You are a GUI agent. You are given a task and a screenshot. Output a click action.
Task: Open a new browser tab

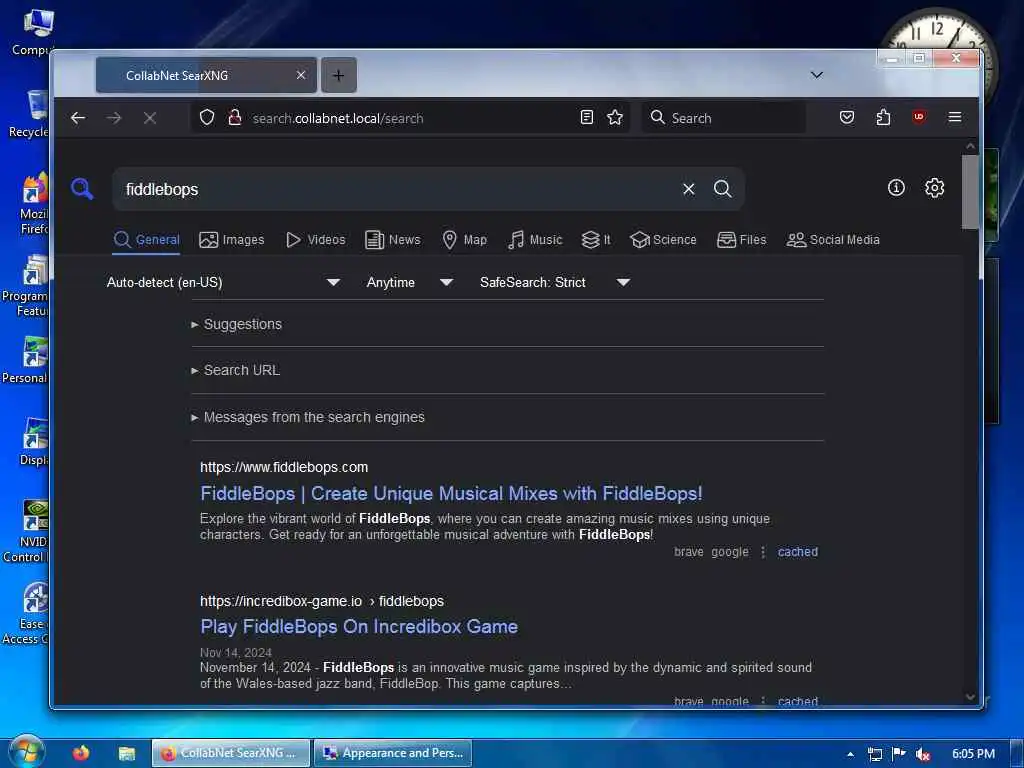click(338, 76)
